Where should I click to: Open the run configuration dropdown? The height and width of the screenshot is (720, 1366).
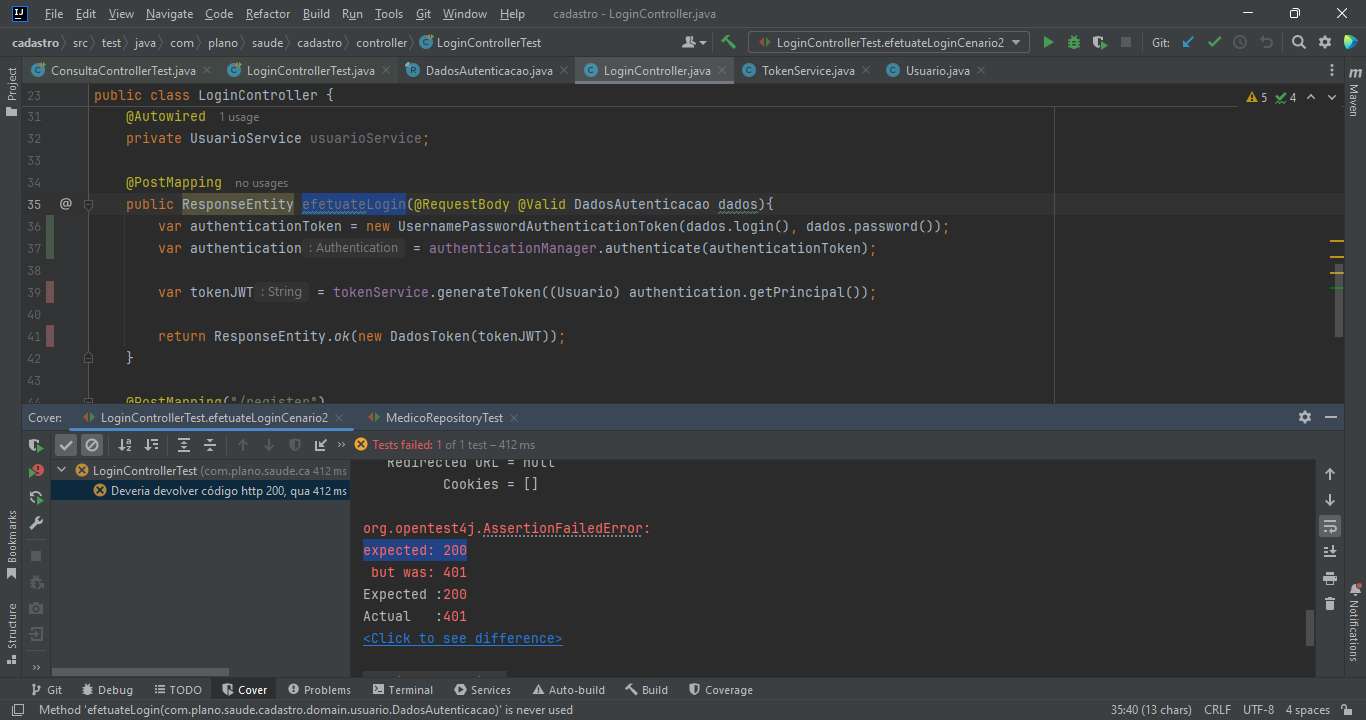tap(889, 43)
